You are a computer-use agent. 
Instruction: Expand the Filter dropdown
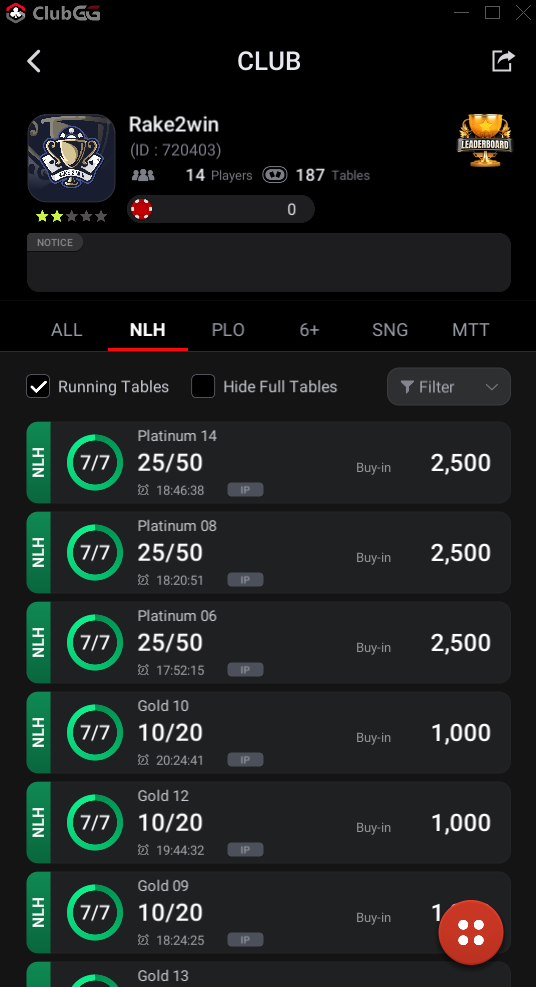449,386
